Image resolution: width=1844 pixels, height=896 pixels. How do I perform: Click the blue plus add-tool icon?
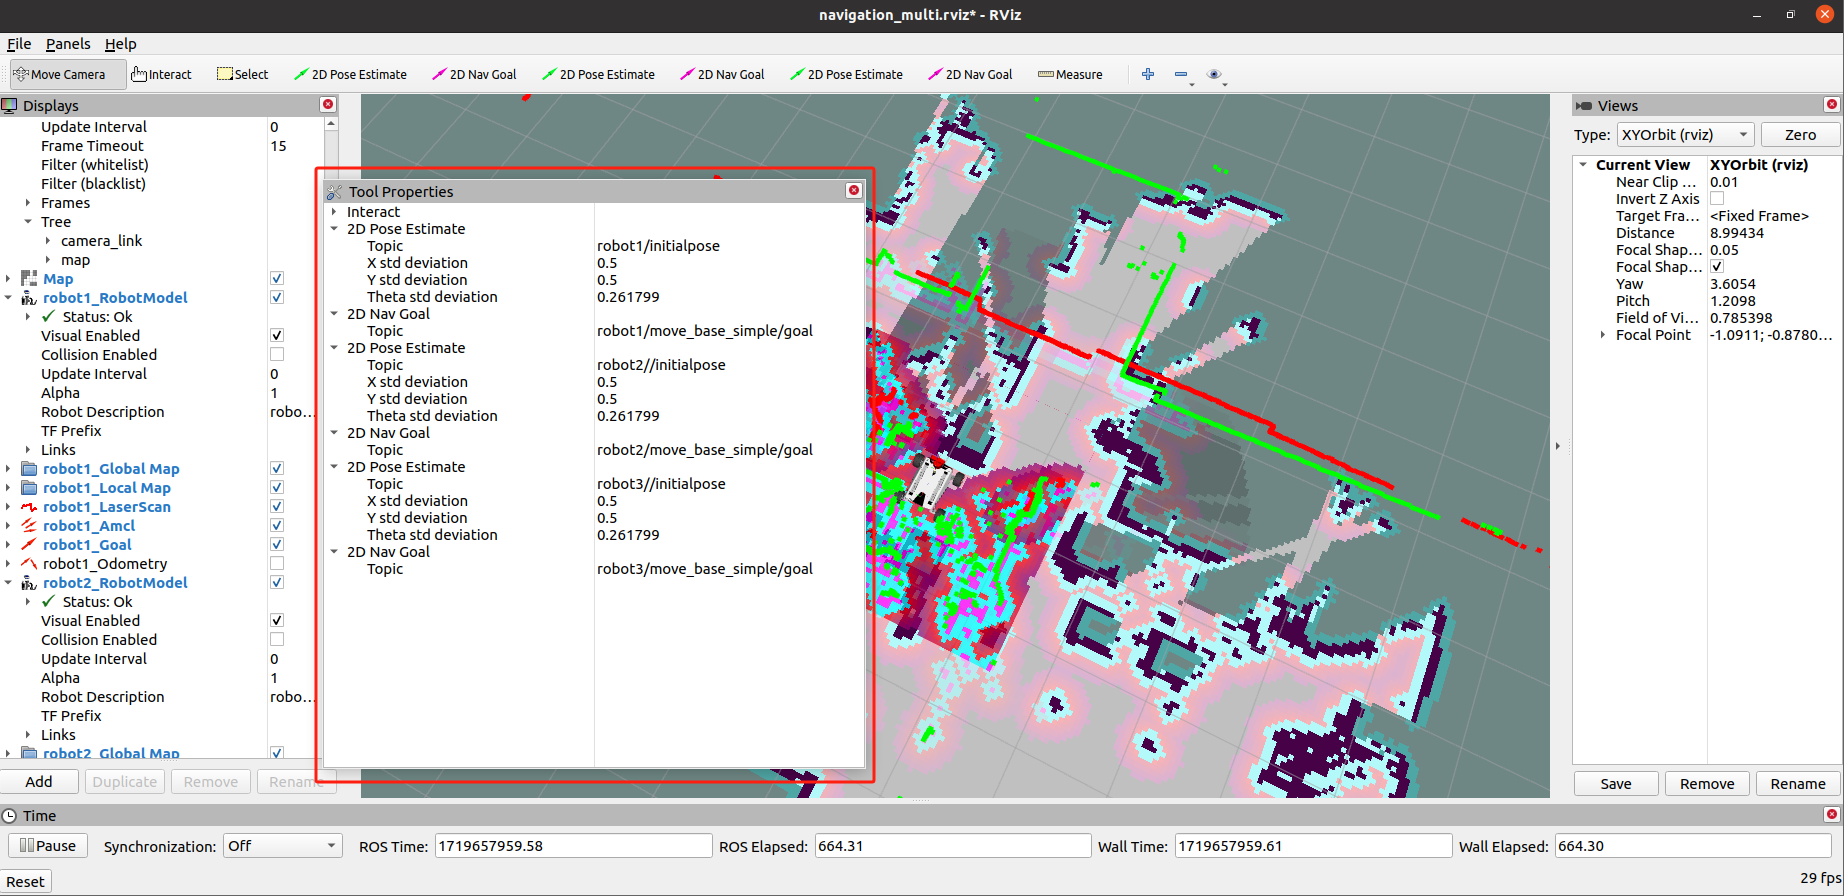[x=1148, y=74]
